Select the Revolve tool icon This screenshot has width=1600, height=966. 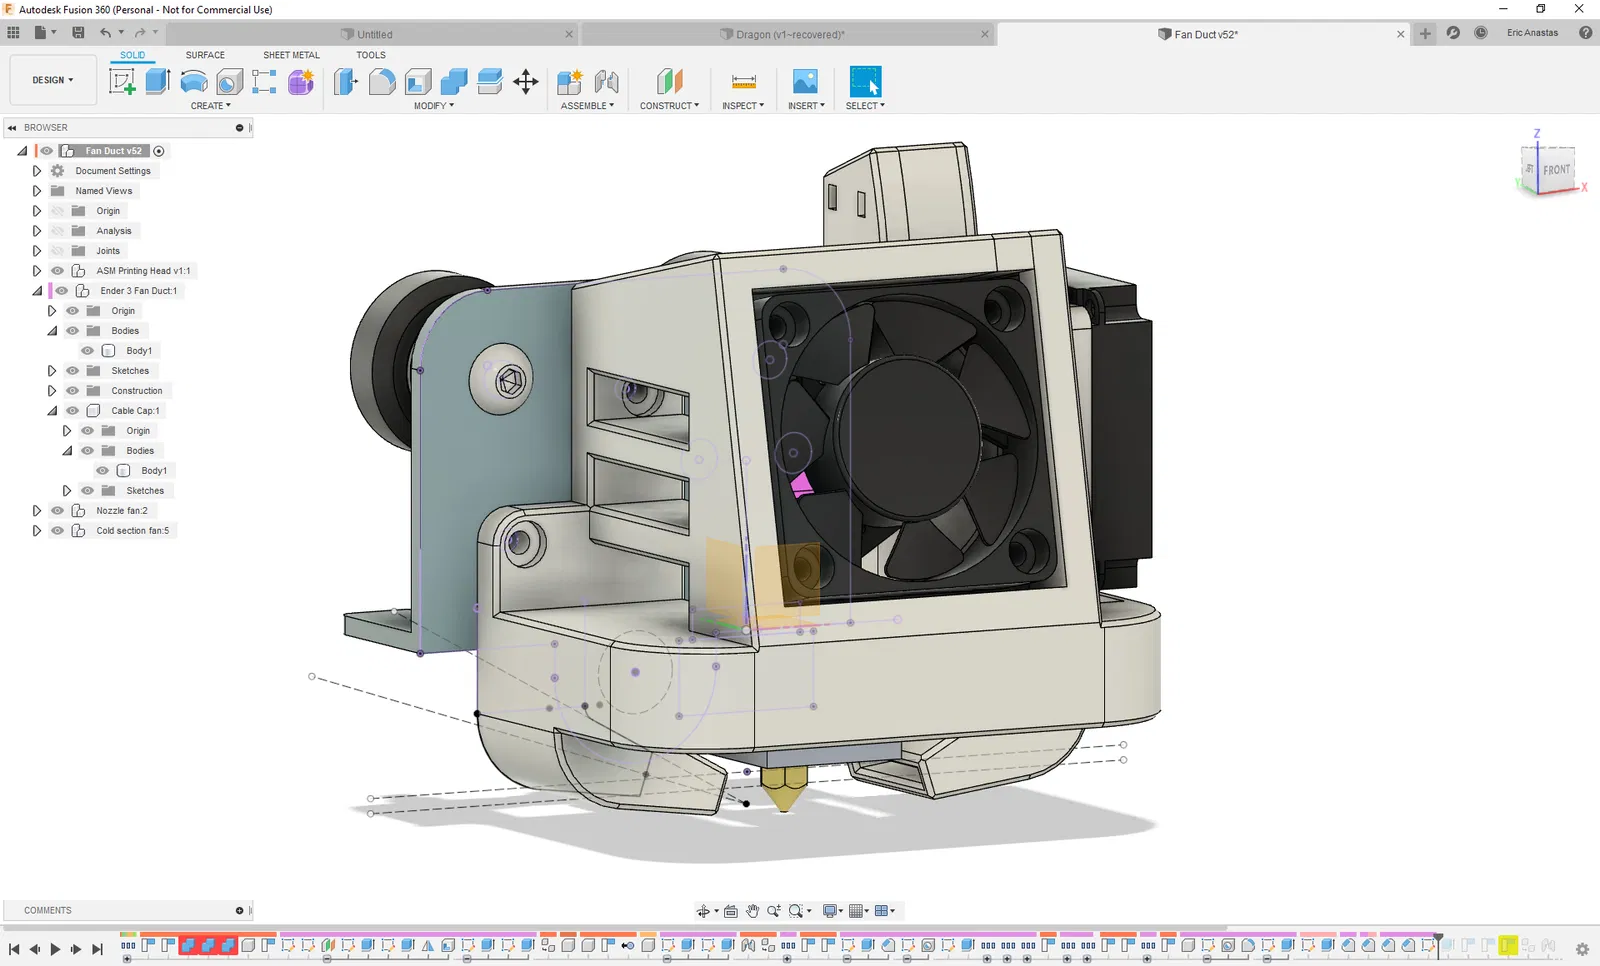click(194, 82)
